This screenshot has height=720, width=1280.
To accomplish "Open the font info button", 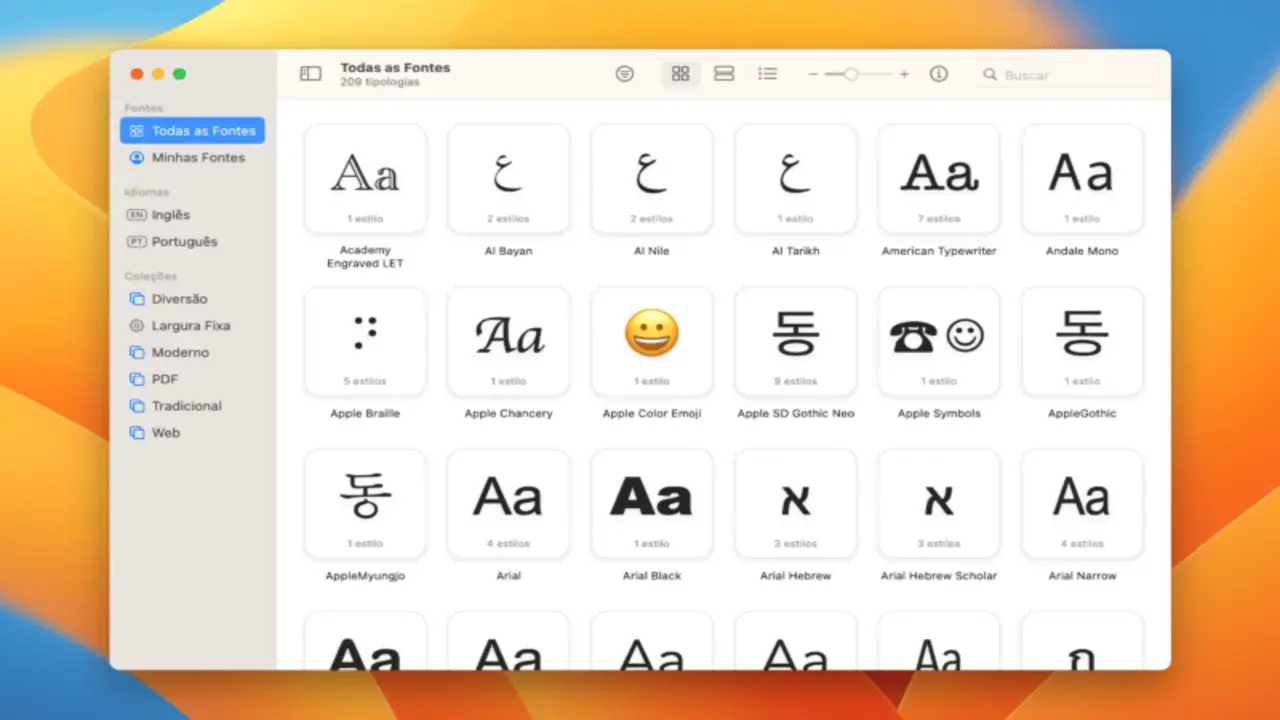I will point(938,74).
